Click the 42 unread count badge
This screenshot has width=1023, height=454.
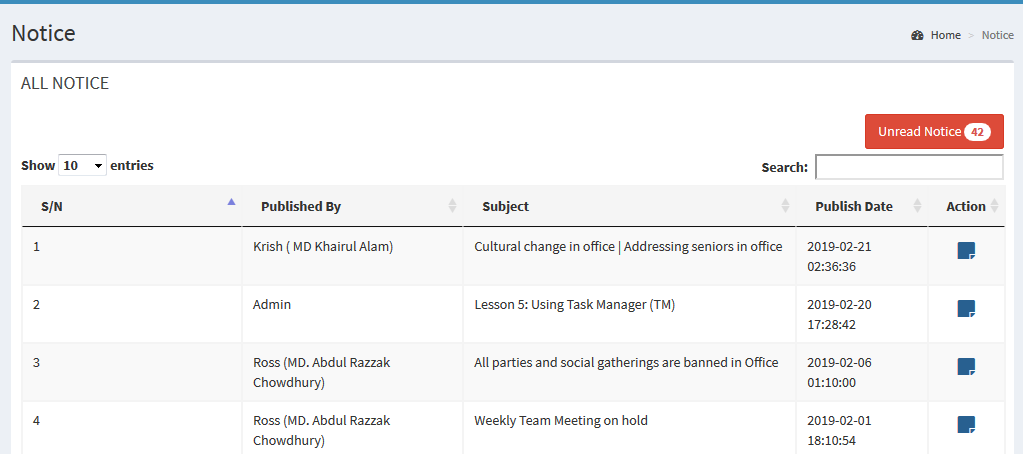pos(977,132)
